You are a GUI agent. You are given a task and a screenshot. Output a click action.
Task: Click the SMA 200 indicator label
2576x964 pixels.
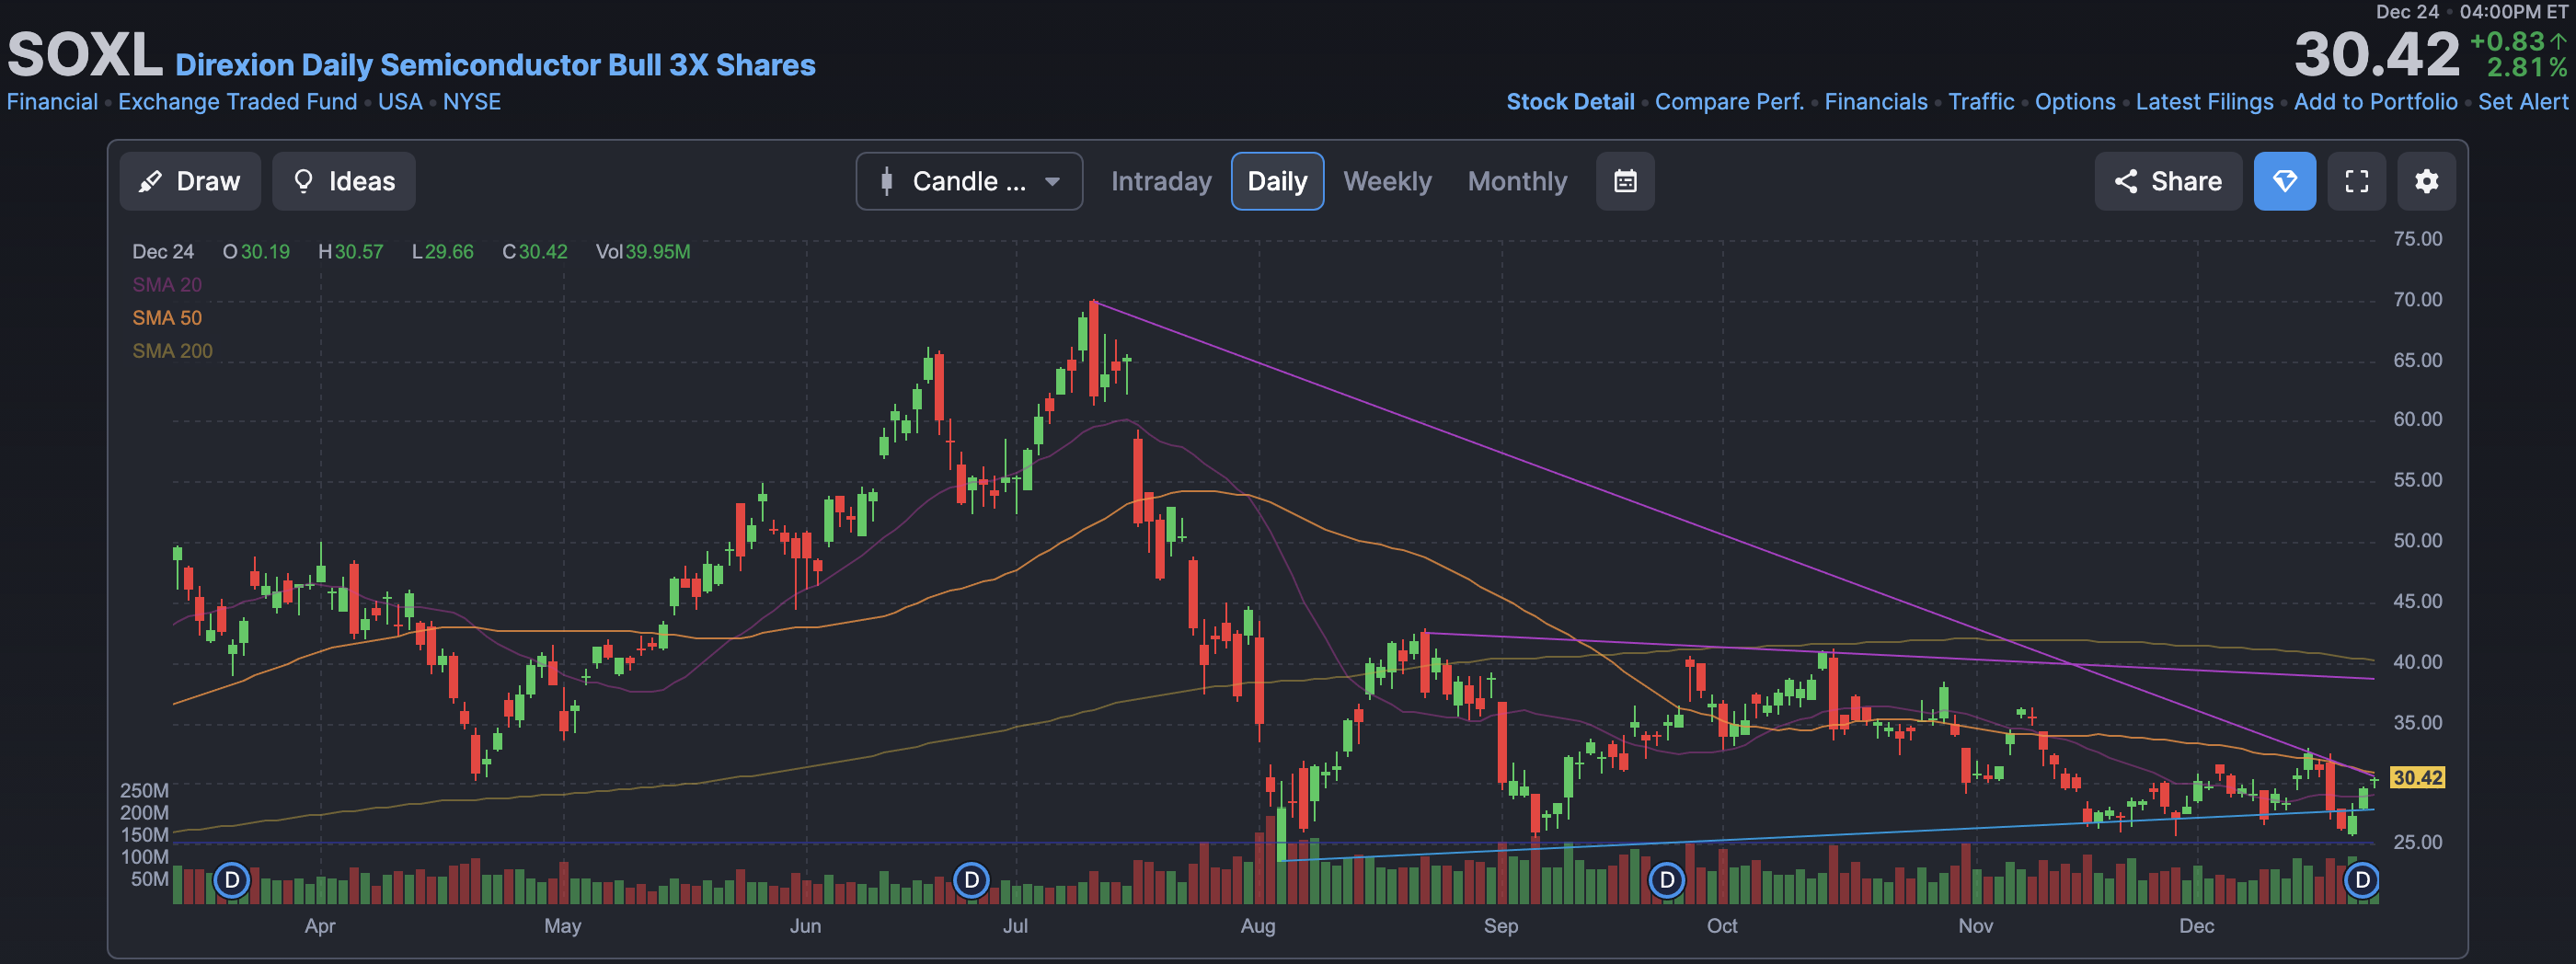coord(172,351)
